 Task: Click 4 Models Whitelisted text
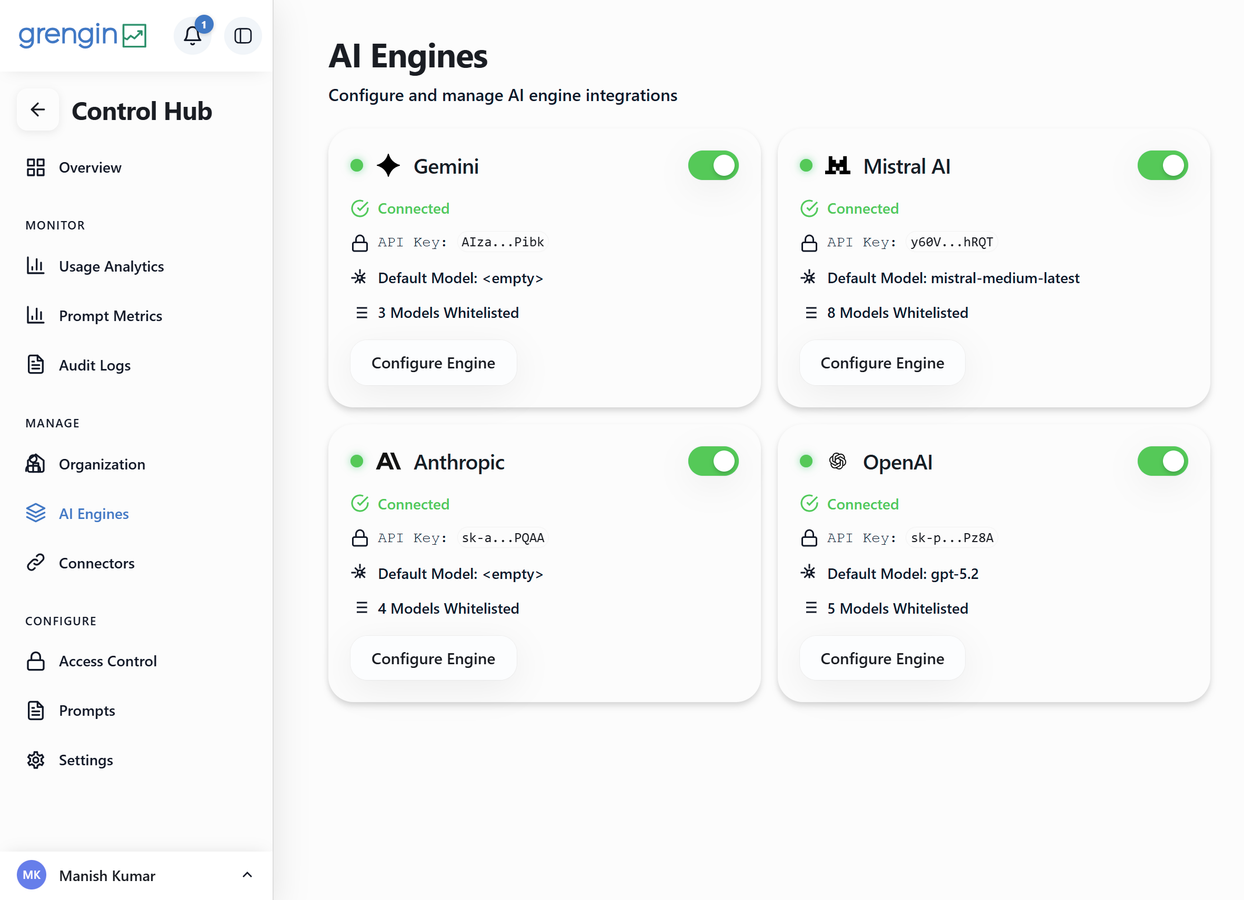coord(448,609)
